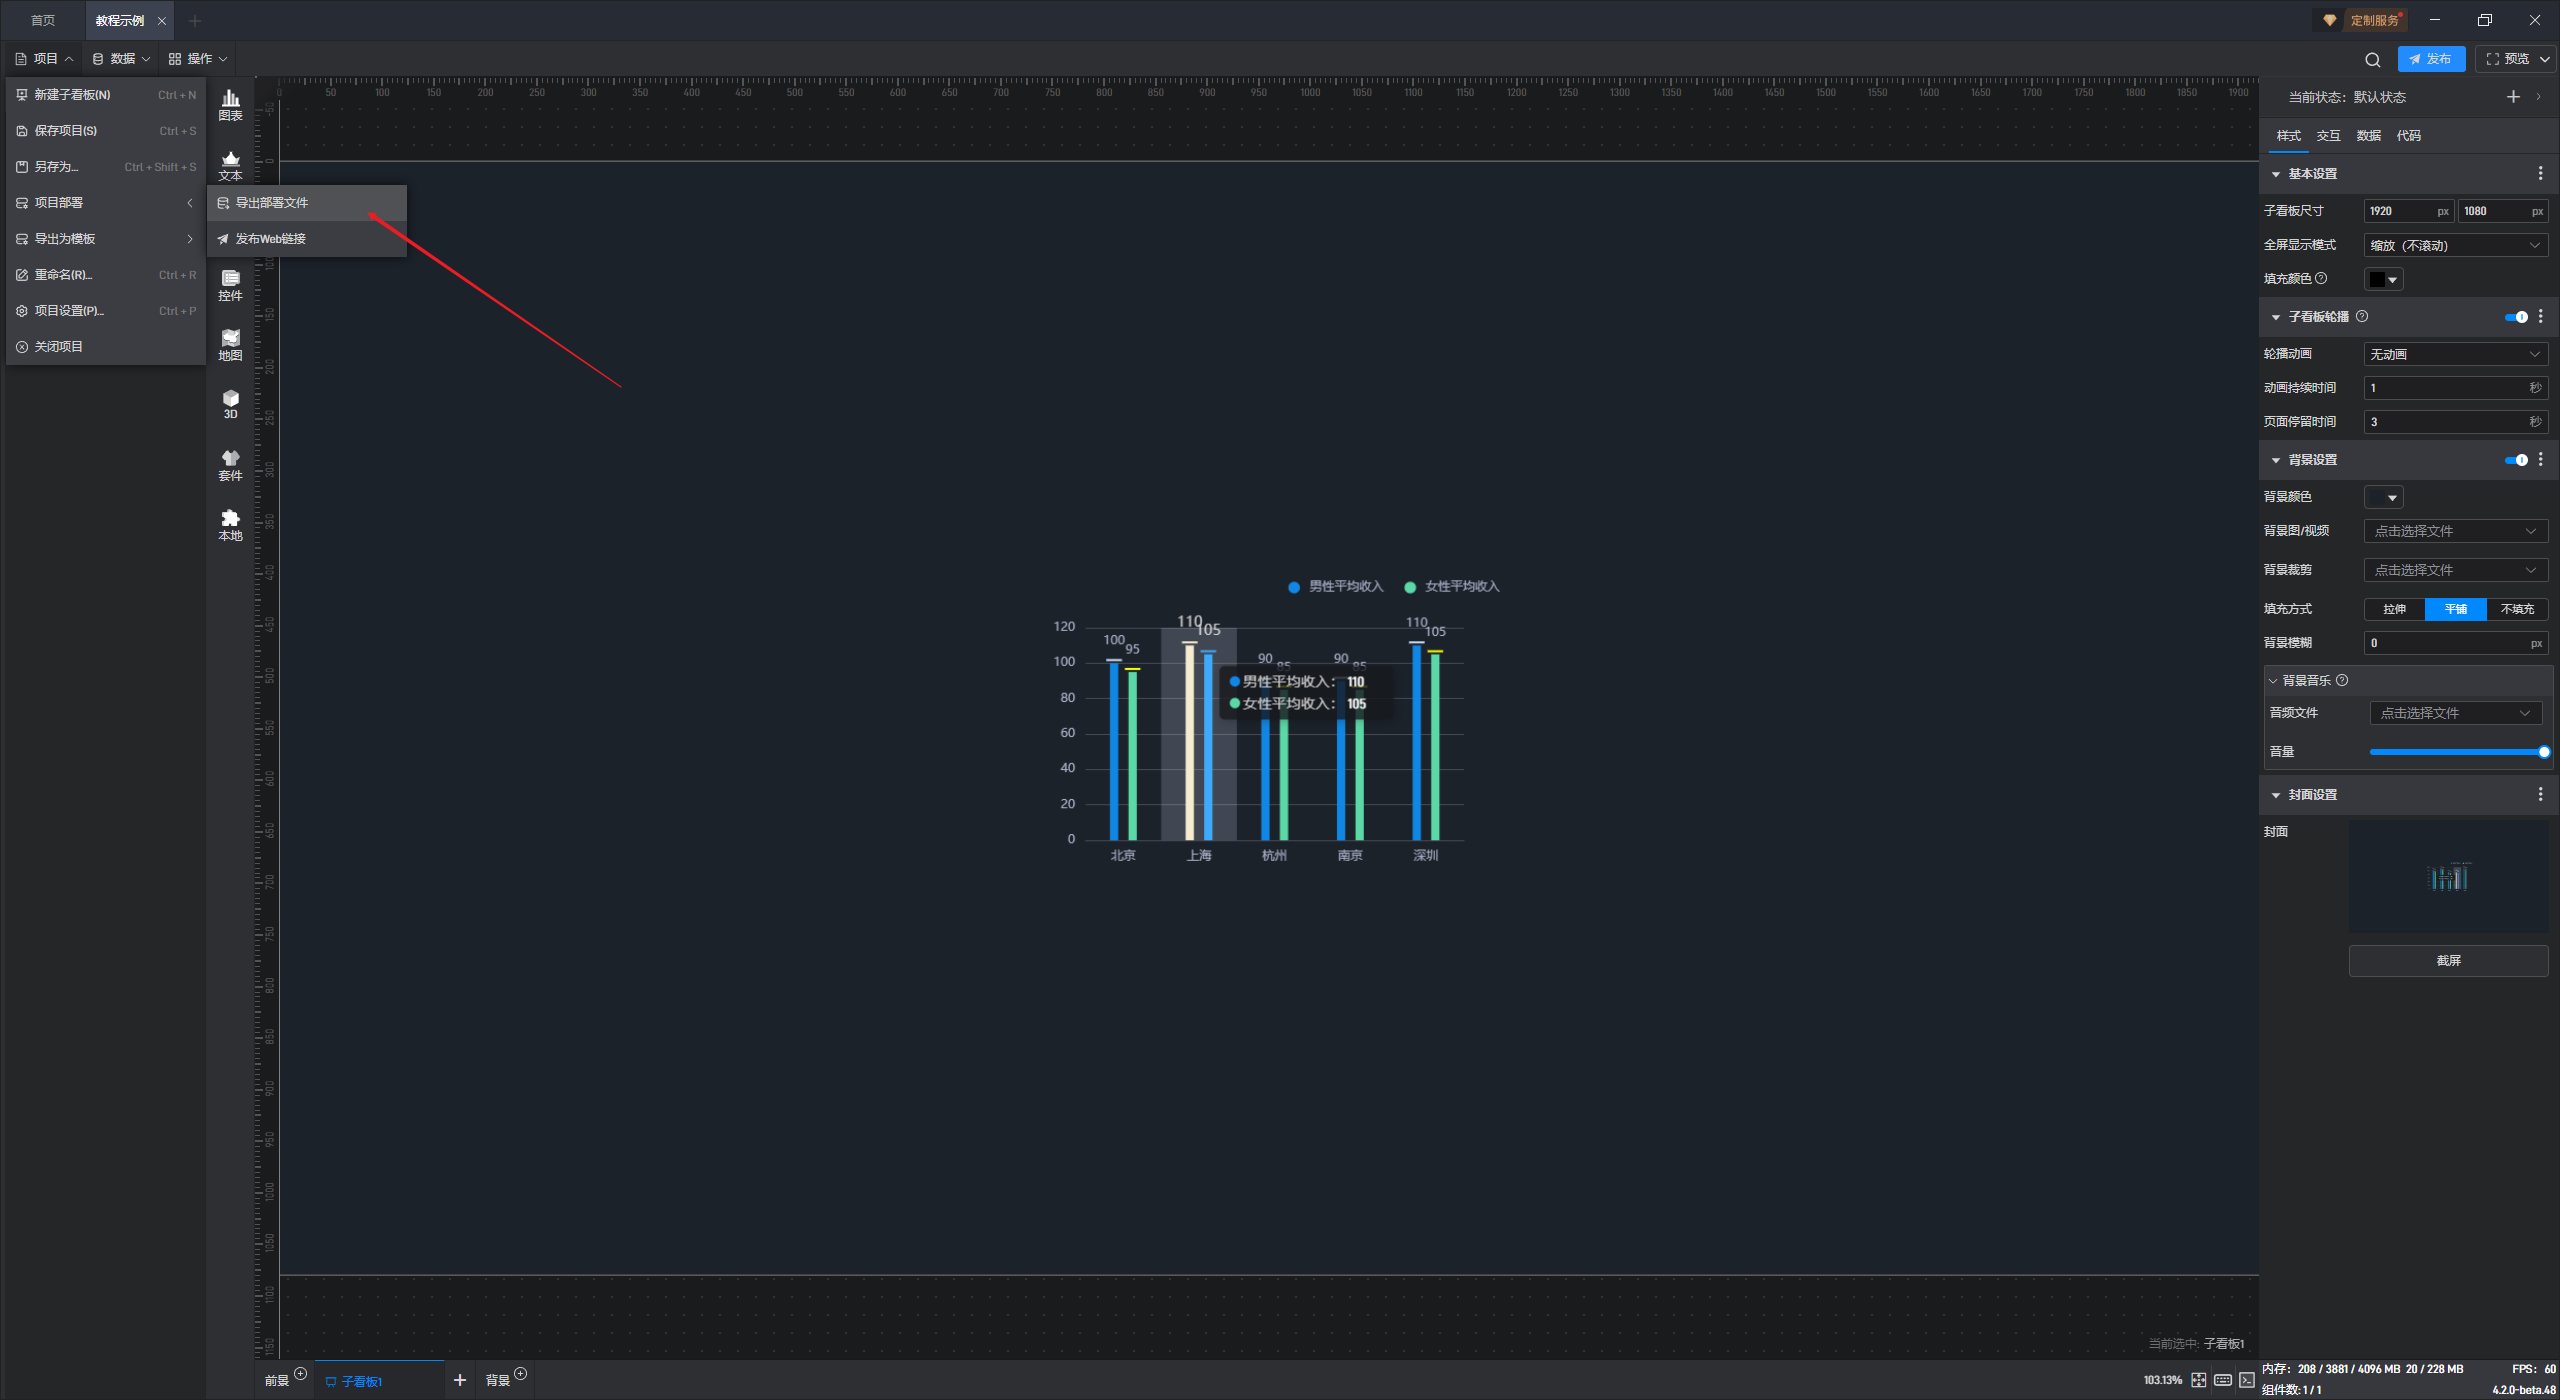Open the 全屏显示模式 dropdown
Viewport: 2560px width, 1400px height.
(x=2455, y=245)
